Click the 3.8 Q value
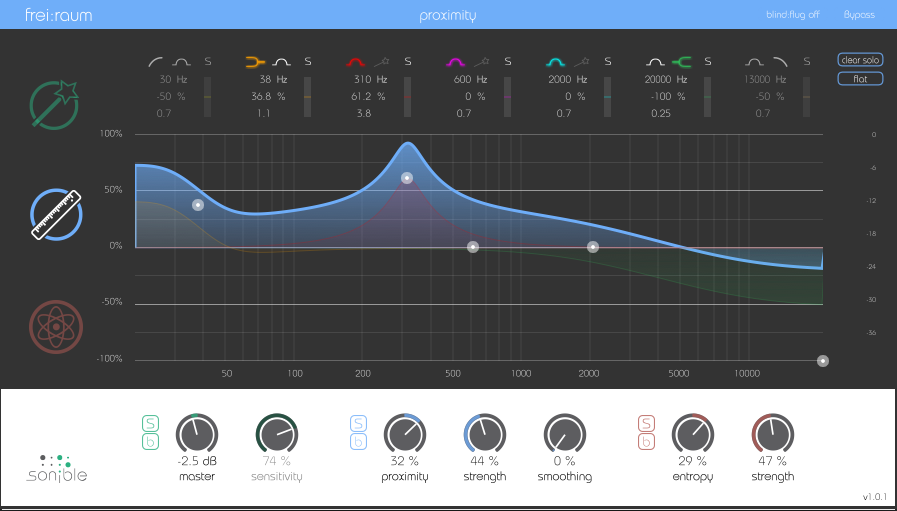The height and width of the screenshot is (511, 897). click(x=364, y=113)
